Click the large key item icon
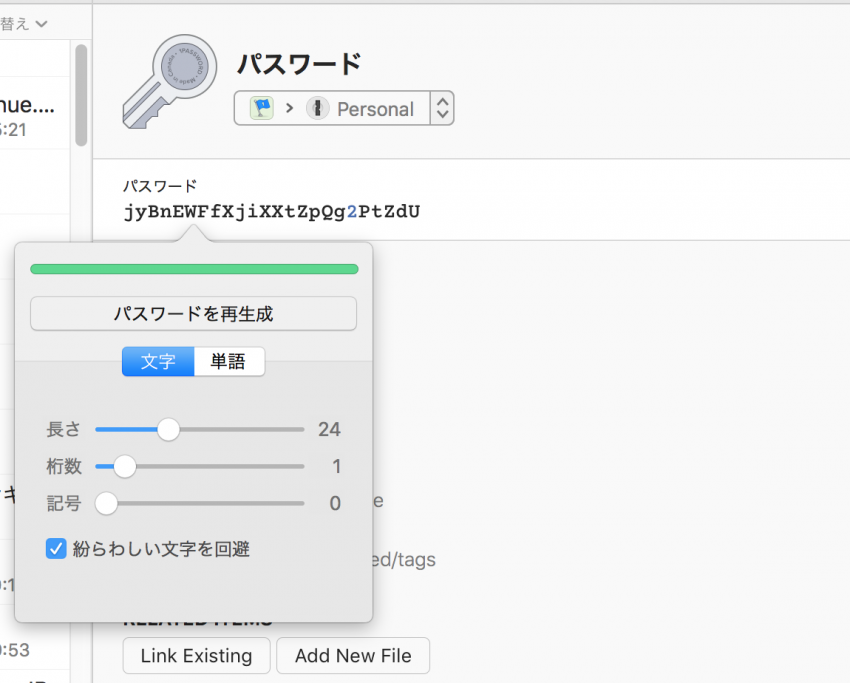 [168, 85]
